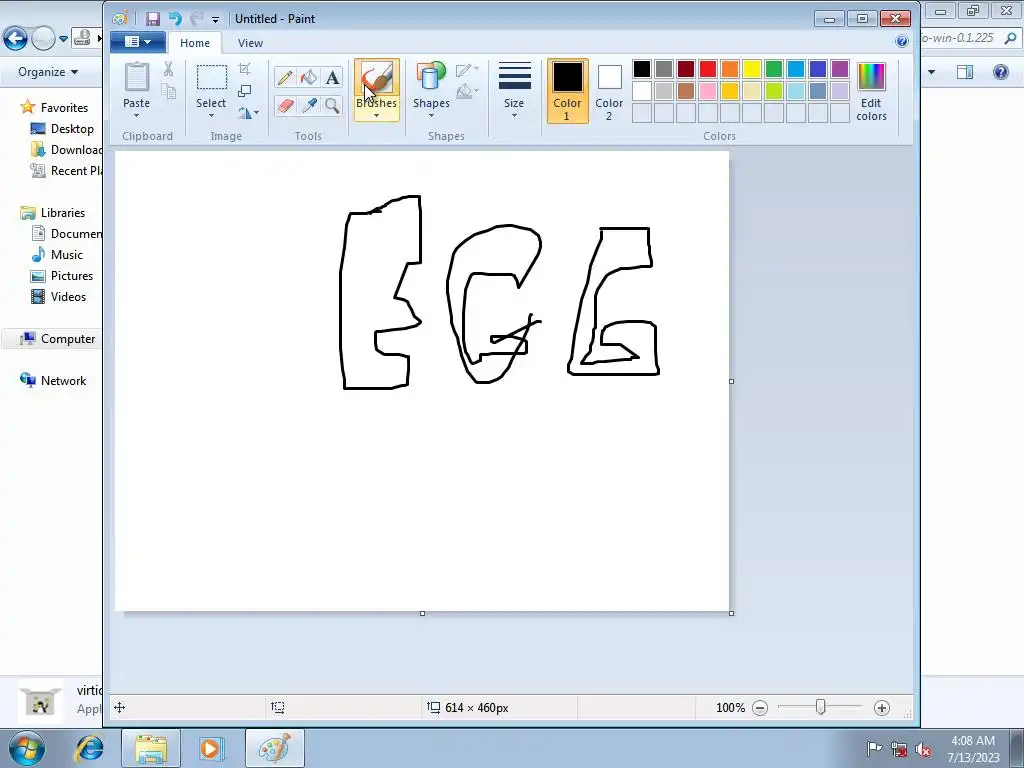Select the Text tool
This screenshot has height=768, width=1024.
[332, 78]
